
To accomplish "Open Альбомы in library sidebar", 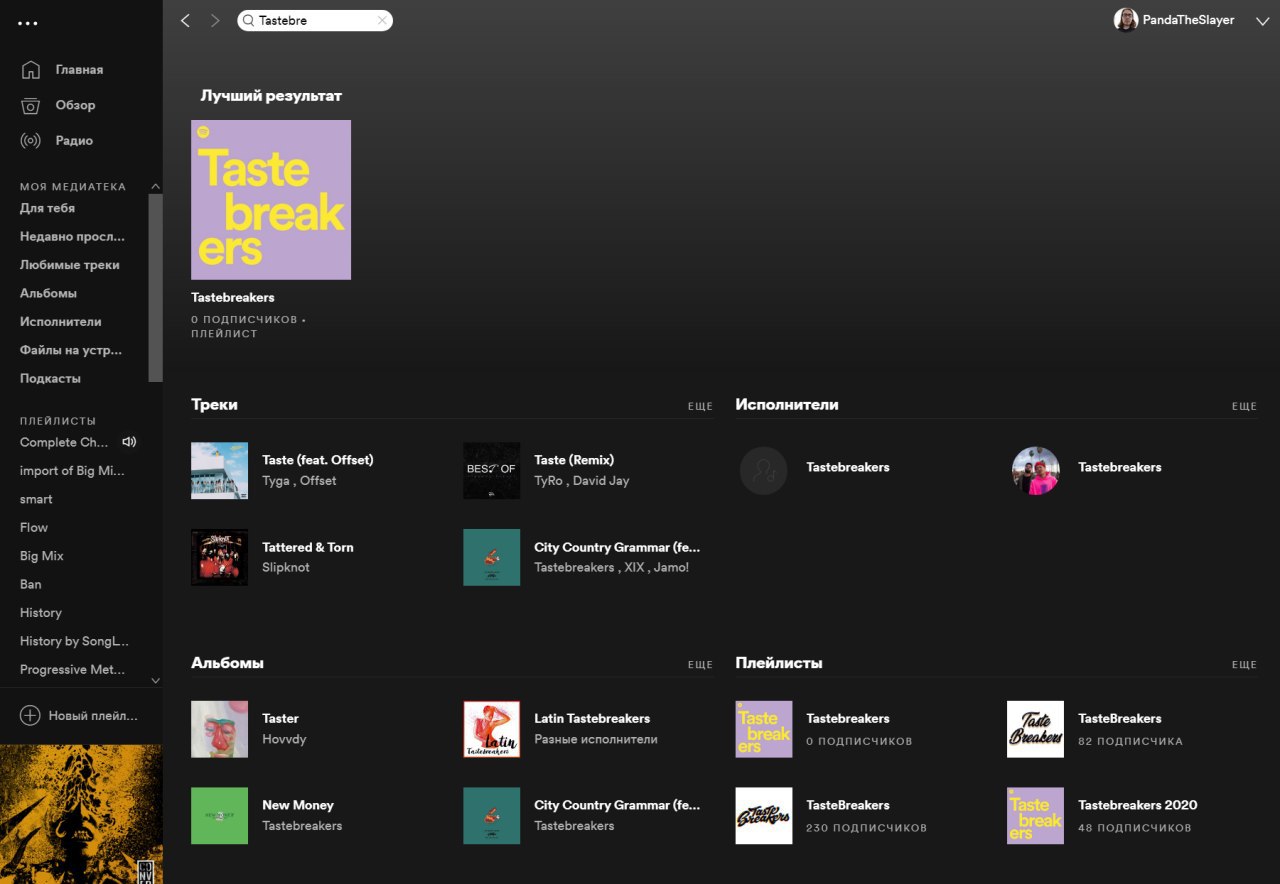I will click(48, 293).
